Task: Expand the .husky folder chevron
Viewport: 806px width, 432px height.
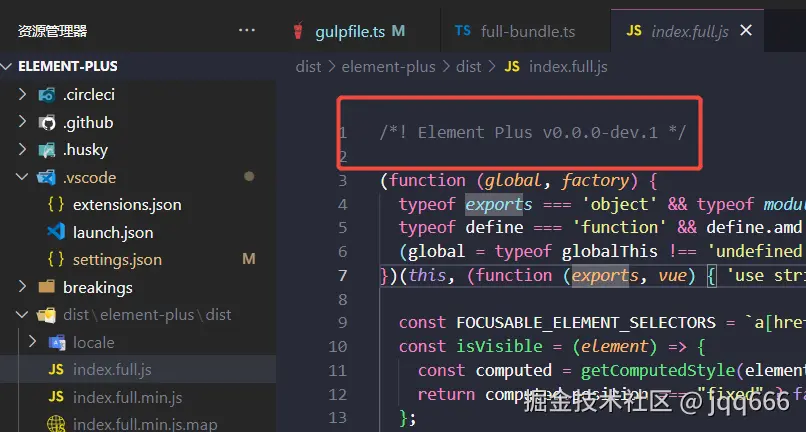Action: coord(22,150)
